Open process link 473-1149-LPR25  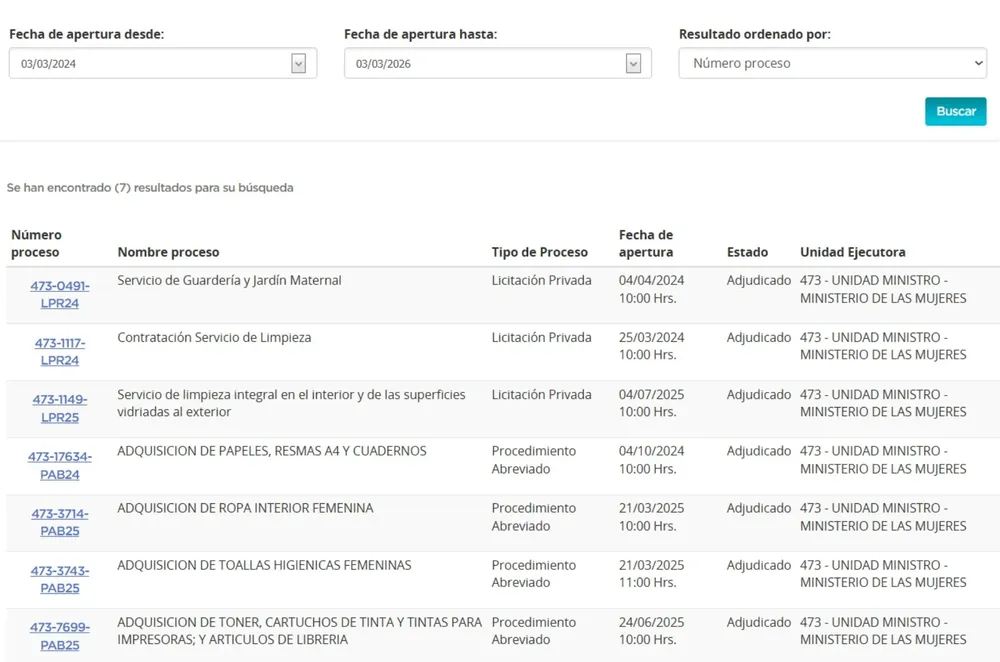pos(60,409)
